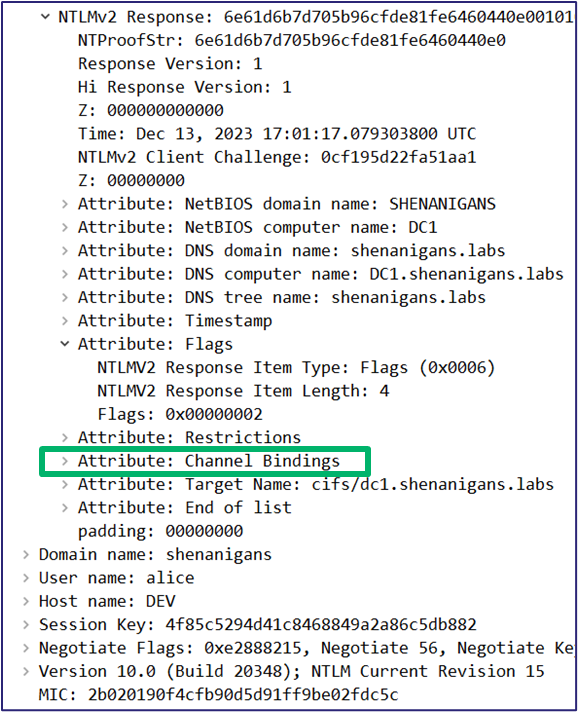This screenshot has width=578, height=712.
Task: Select the NTProofStr line
Action: coord(291,40)
